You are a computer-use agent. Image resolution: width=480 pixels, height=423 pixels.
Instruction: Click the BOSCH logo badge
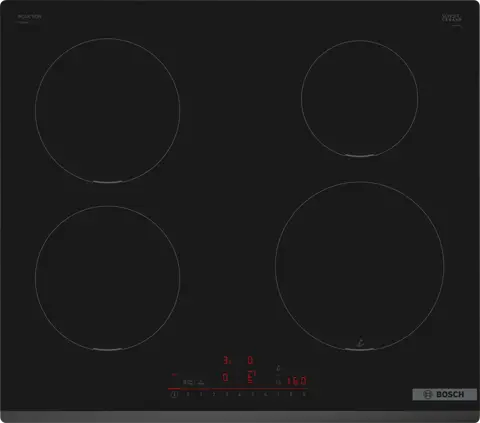(444, 394)
